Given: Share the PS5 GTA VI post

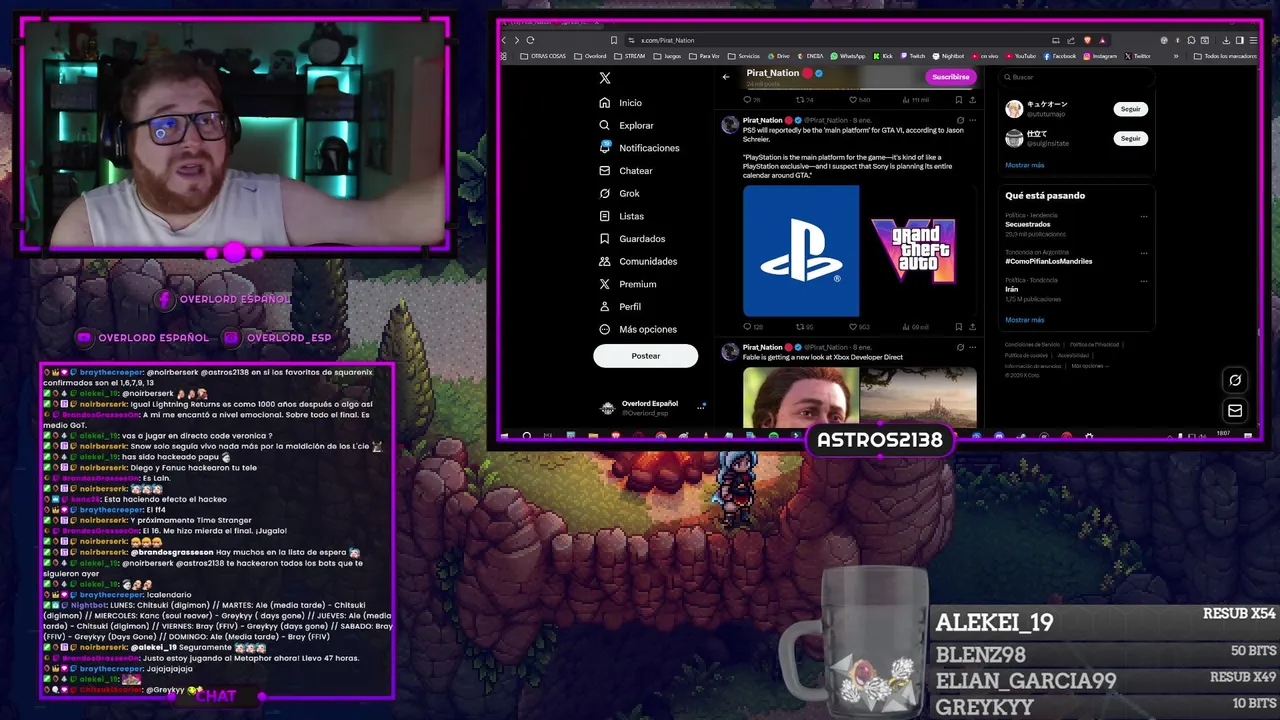Looking at the screenshot, I should [x=972, y=327].
